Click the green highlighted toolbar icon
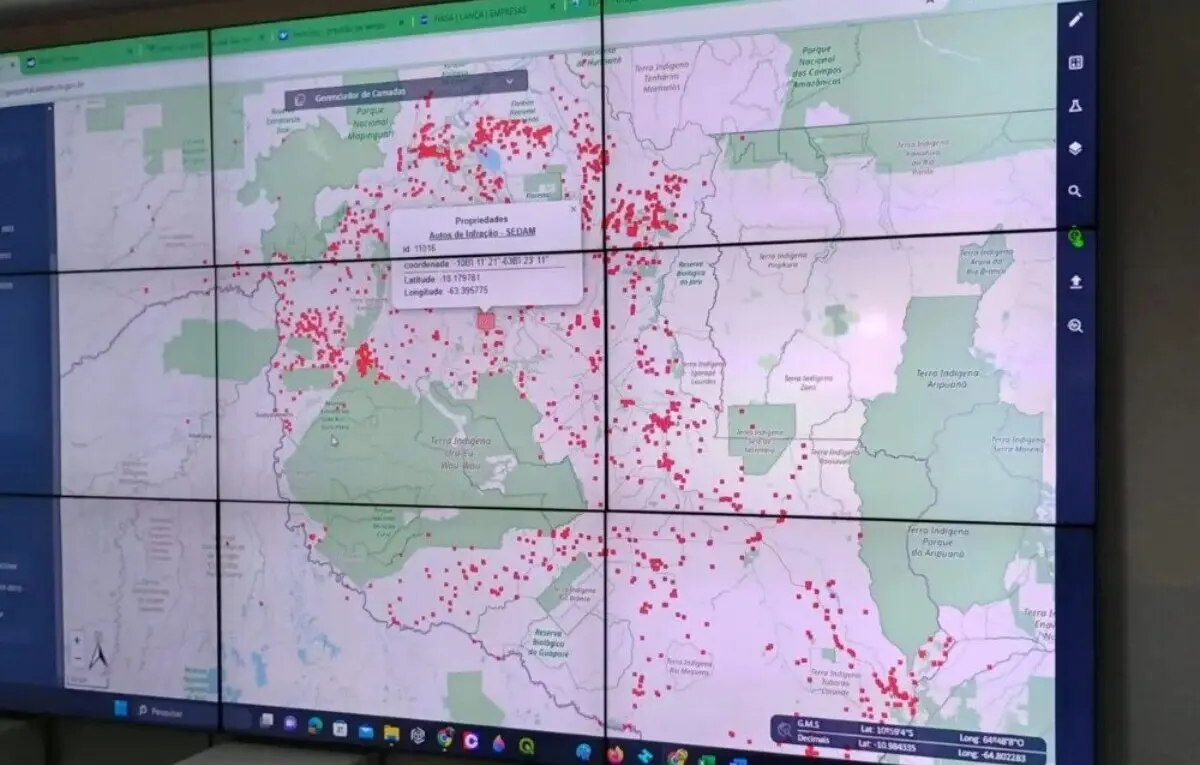Viewport: 1200px width, 765px height. pyautogui.click(x=1075, y=238)
